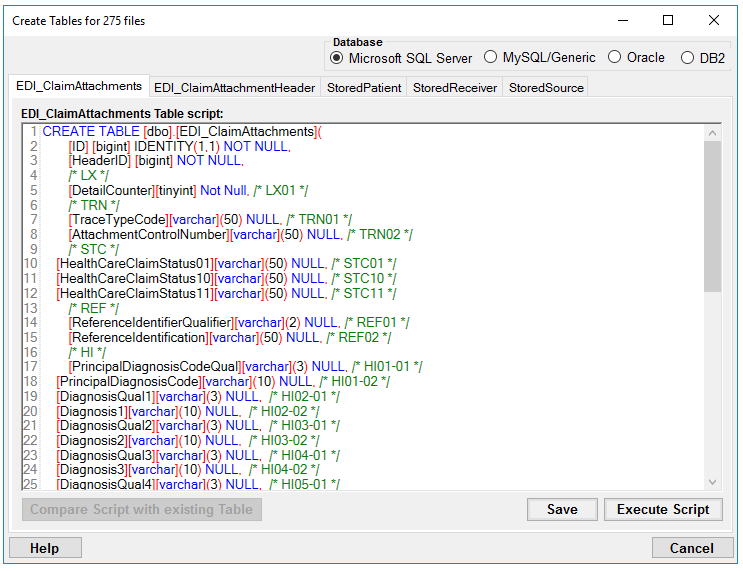The height and width of the screenshot is (571, 743).
Task: Go to the StoredReceiver tab
Action: tap(455, 88)
